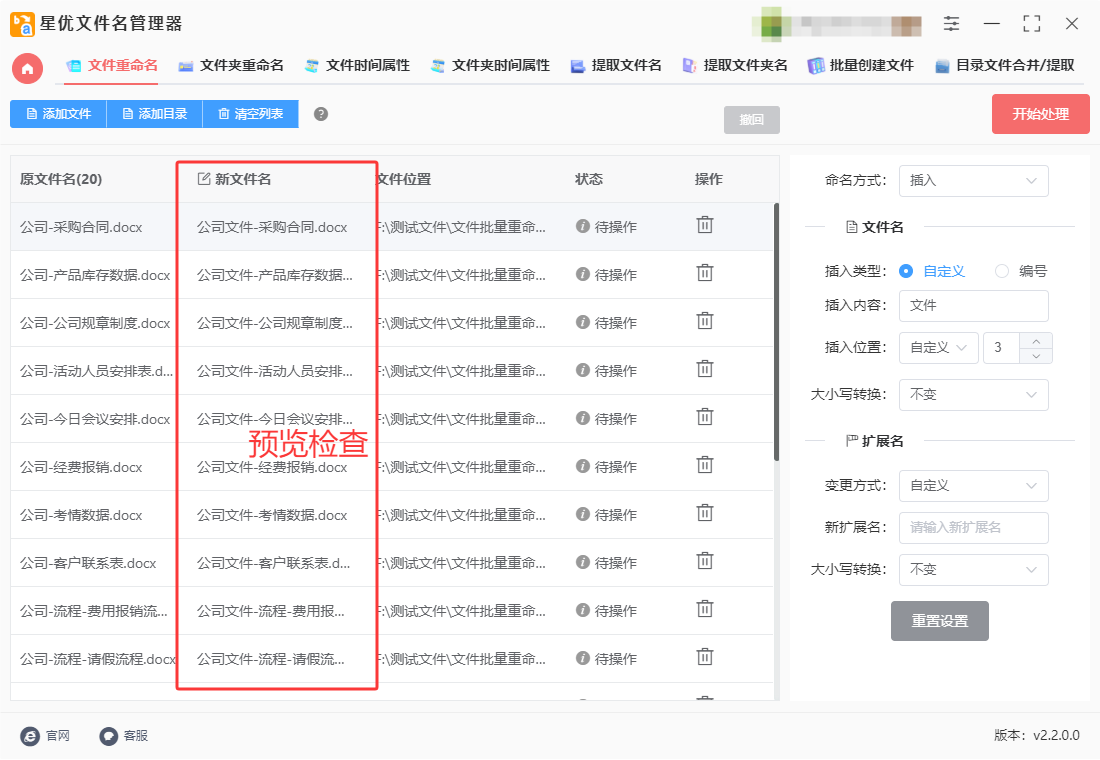Click the 撤回 button

click(x=751, y=120)
